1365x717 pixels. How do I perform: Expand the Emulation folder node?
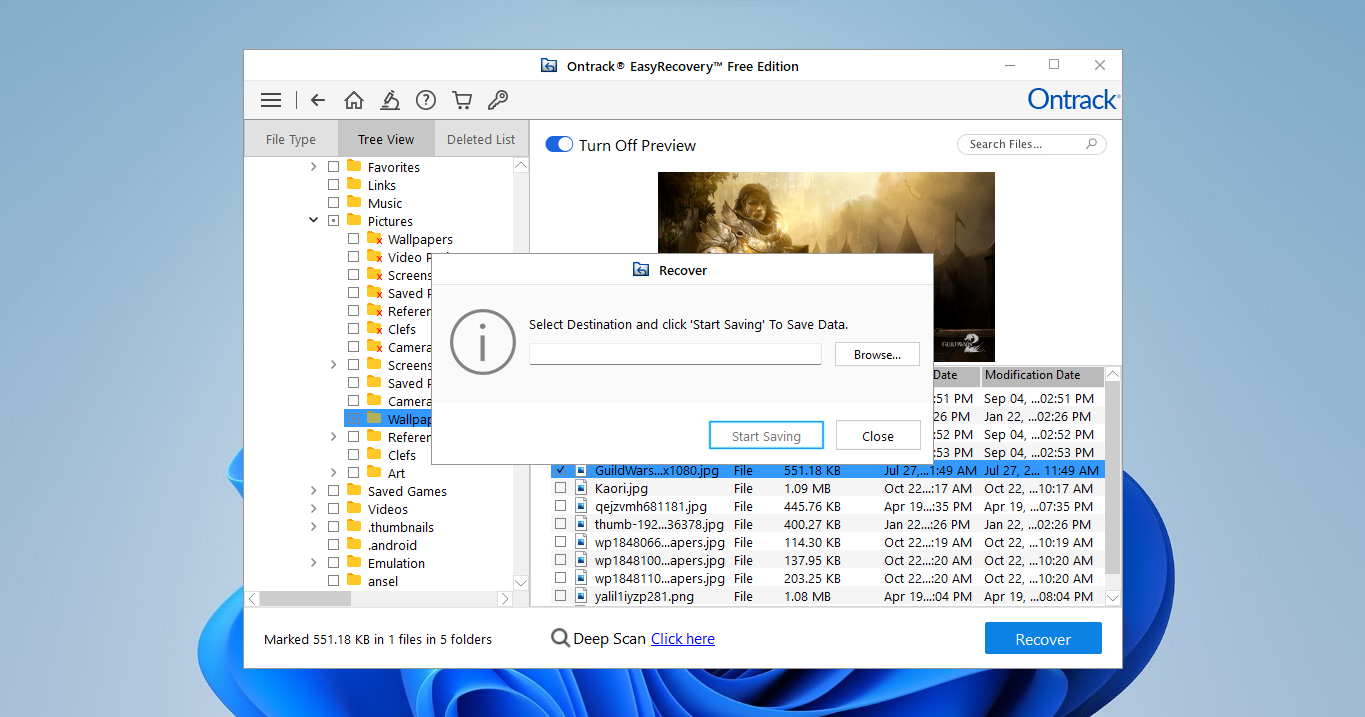coord(313,563)
